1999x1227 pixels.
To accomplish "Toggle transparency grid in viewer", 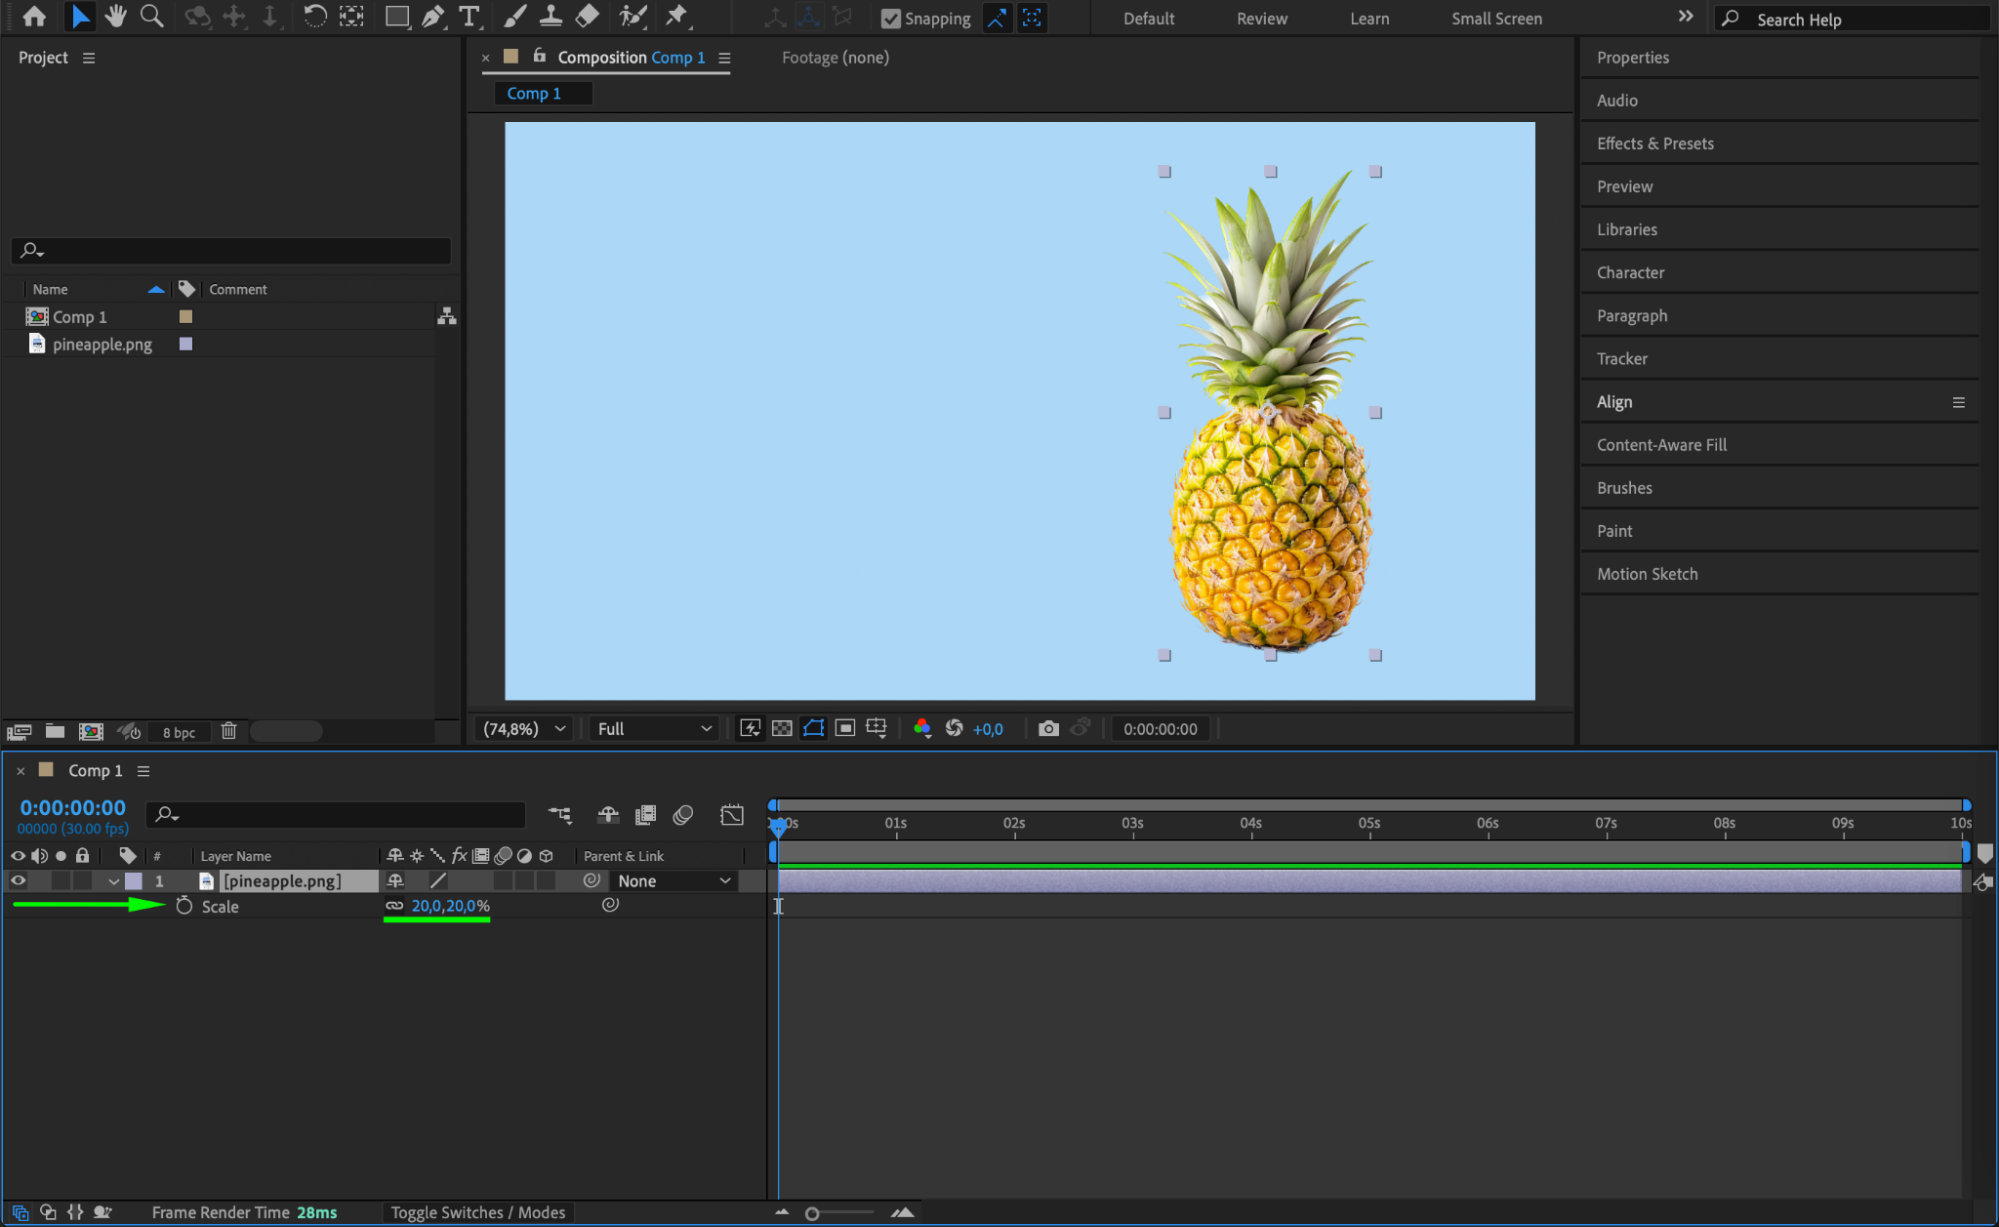I will coord(782,729).
